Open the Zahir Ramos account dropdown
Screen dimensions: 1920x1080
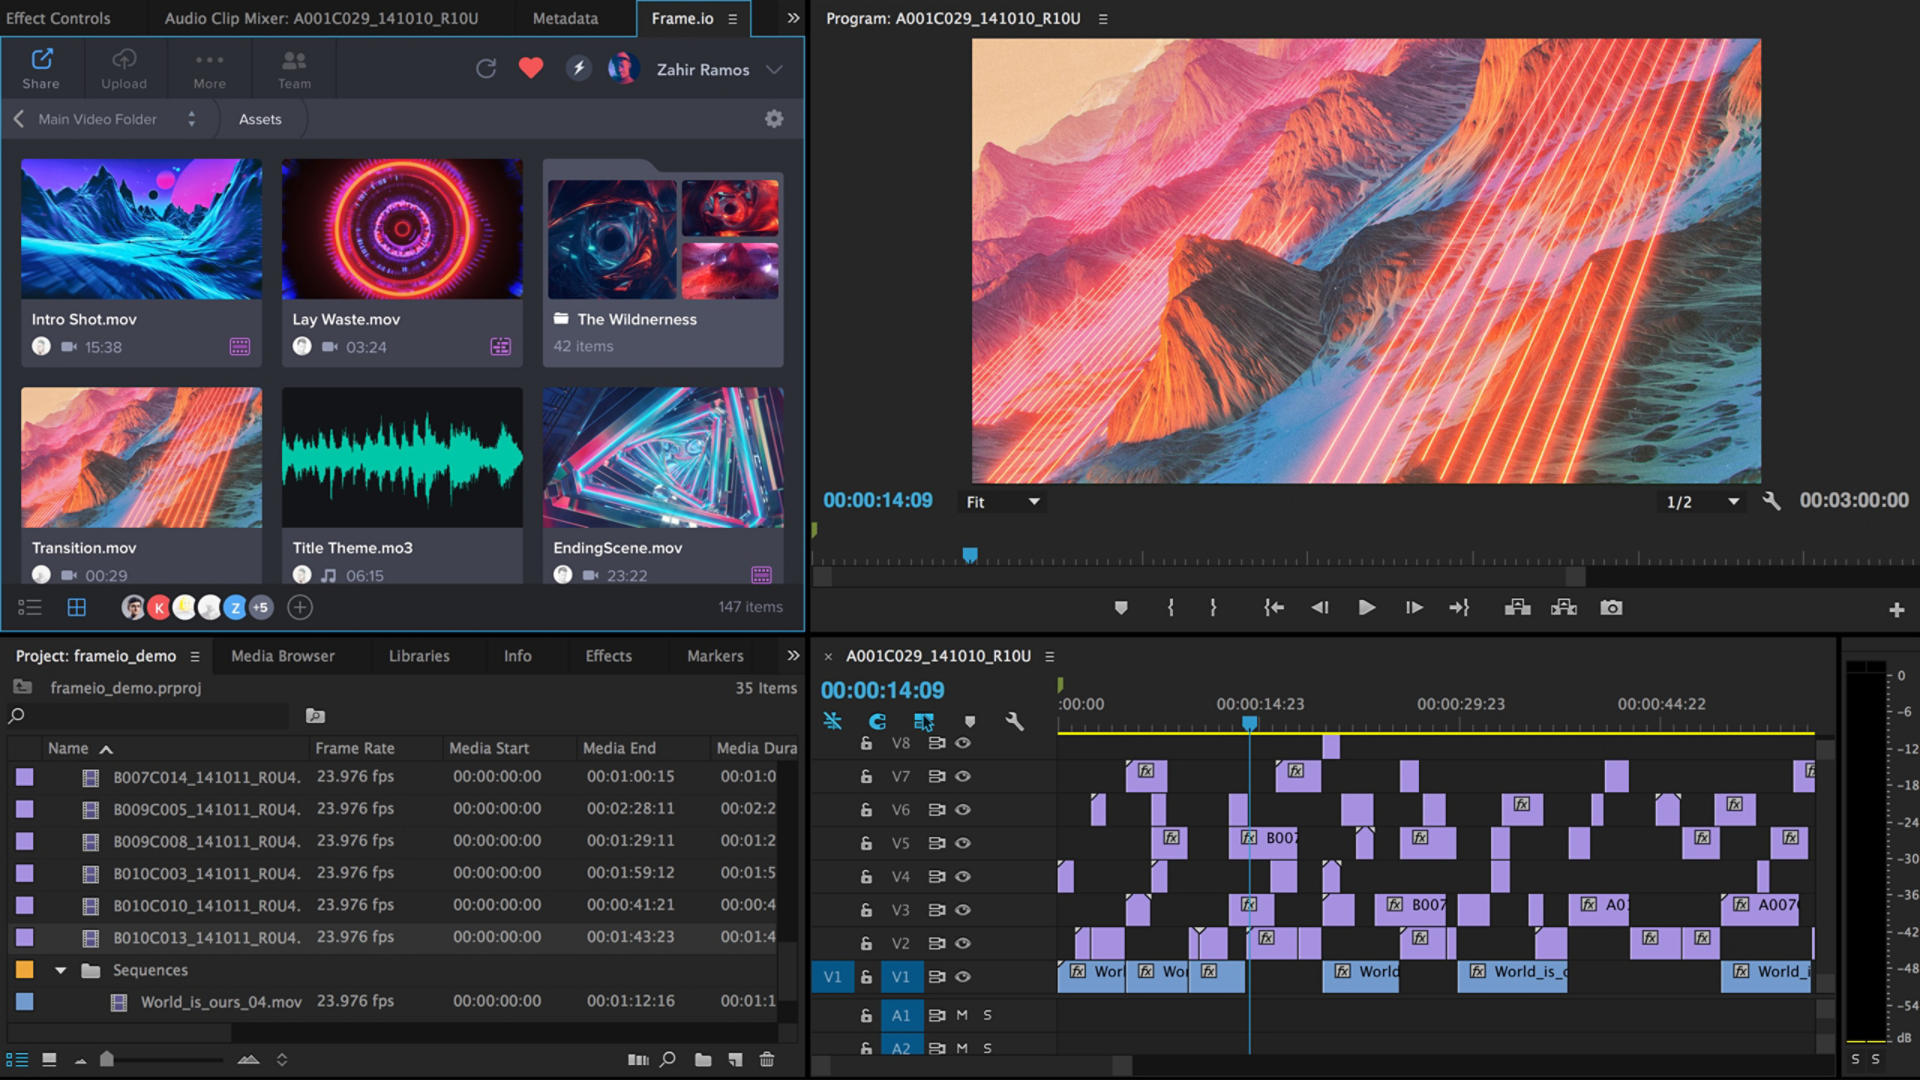point(773,69)
